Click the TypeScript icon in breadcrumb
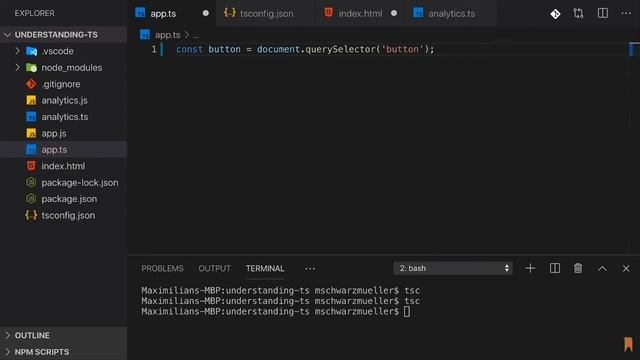Screen dimensions: 640x360 145,34
